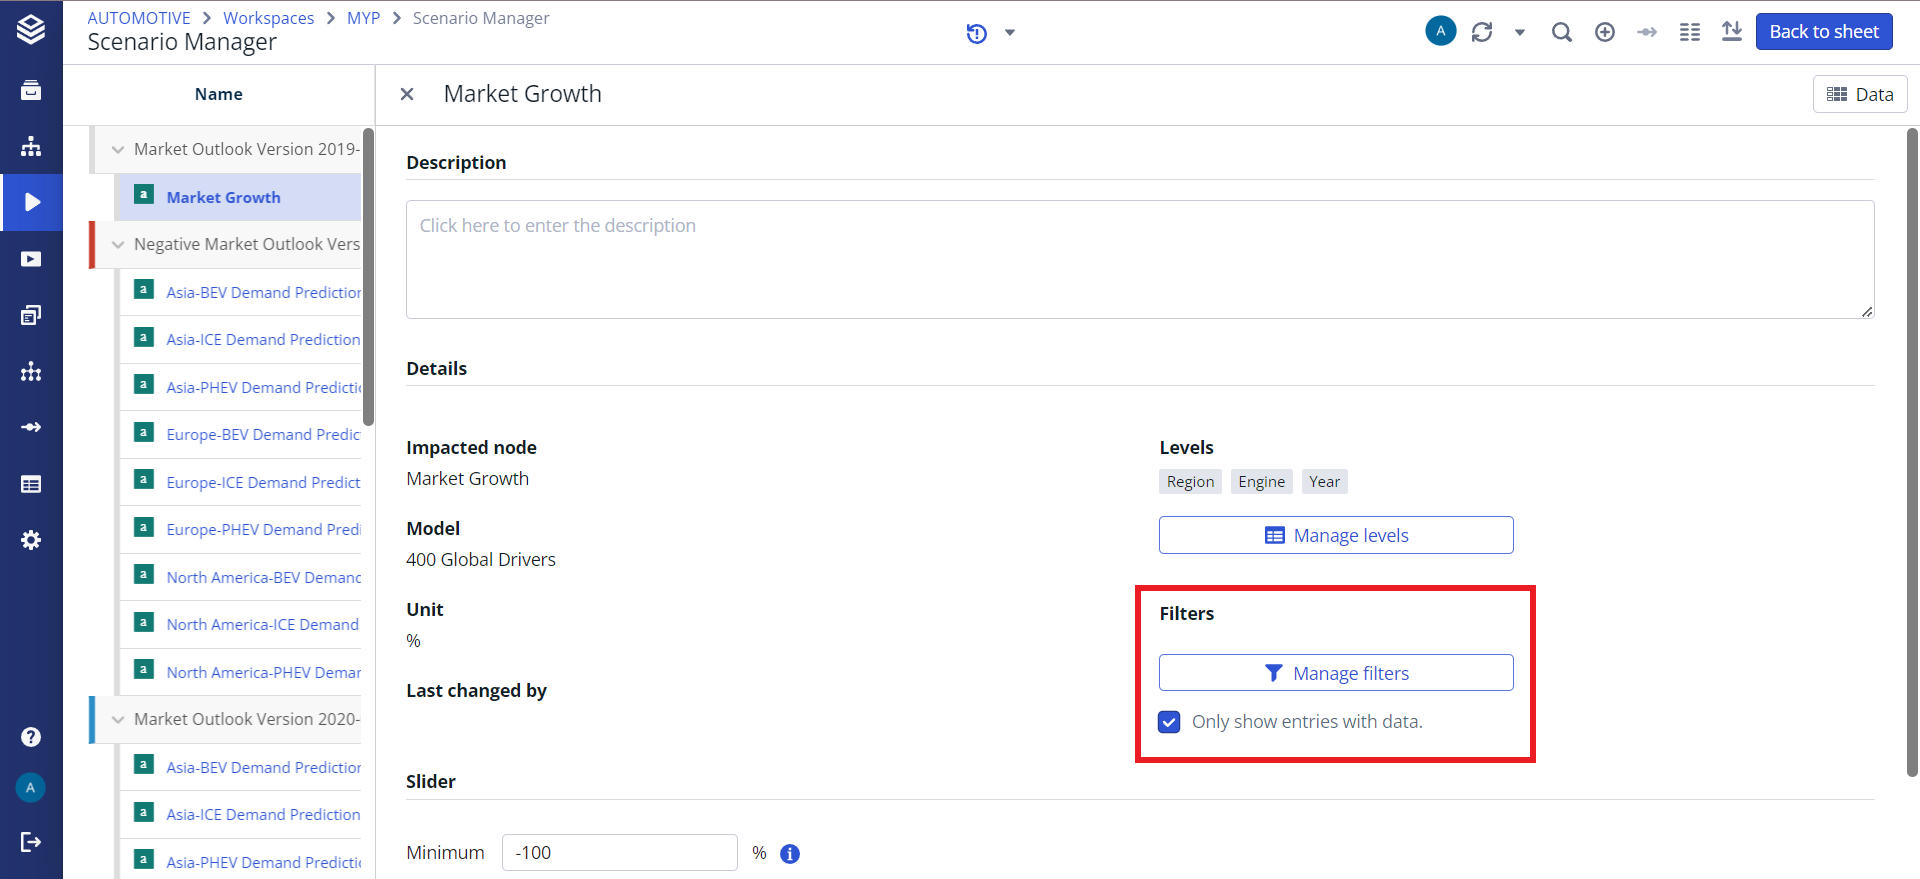Click the logout icon at sidebar bottom
The height and width of the screenshot is (879, 1920).
point(31,842)
